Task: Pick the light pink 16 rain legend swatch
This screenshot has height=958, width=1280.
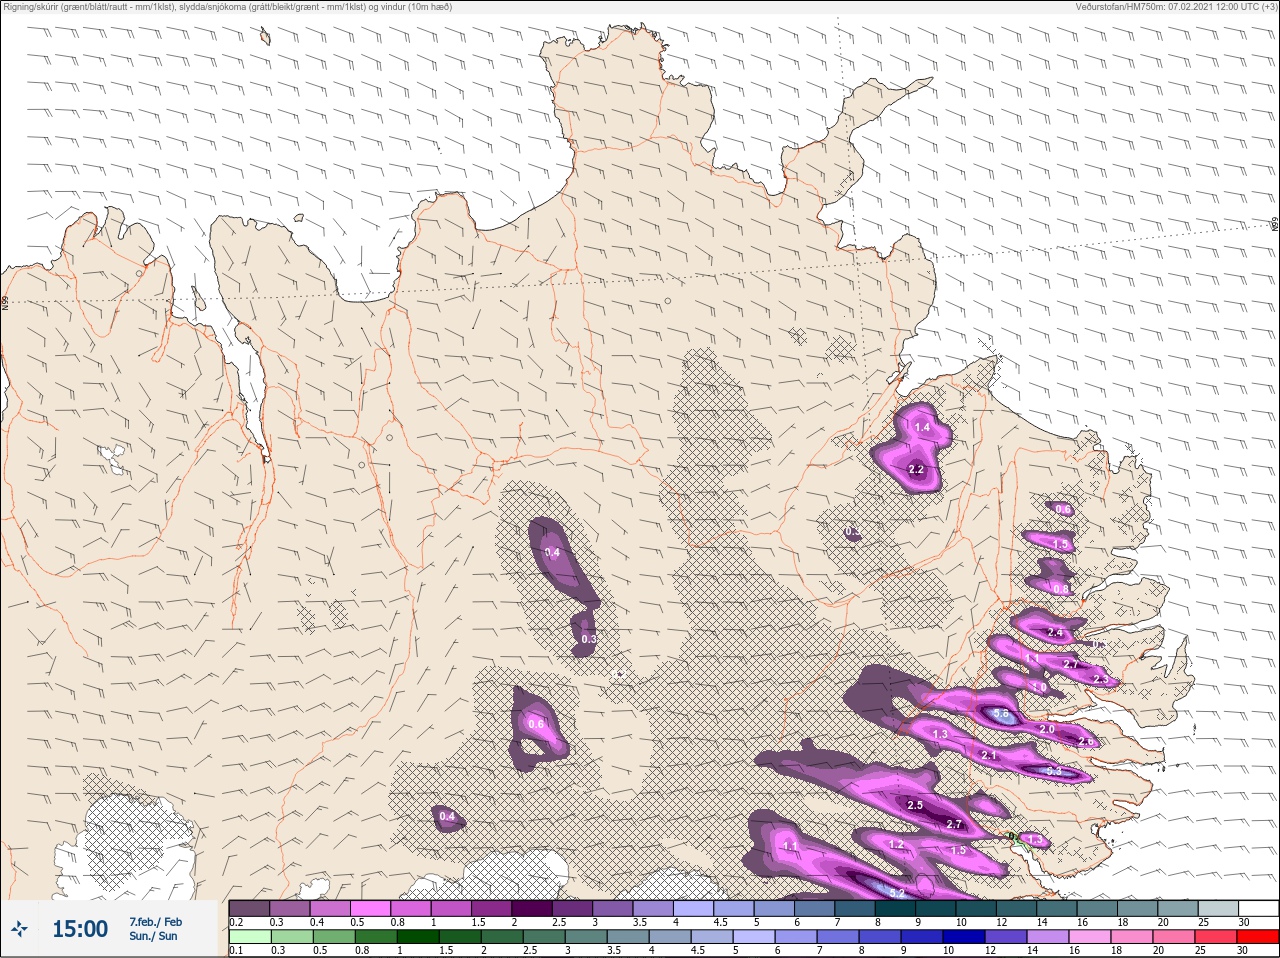Action: tap(1090, 937)
